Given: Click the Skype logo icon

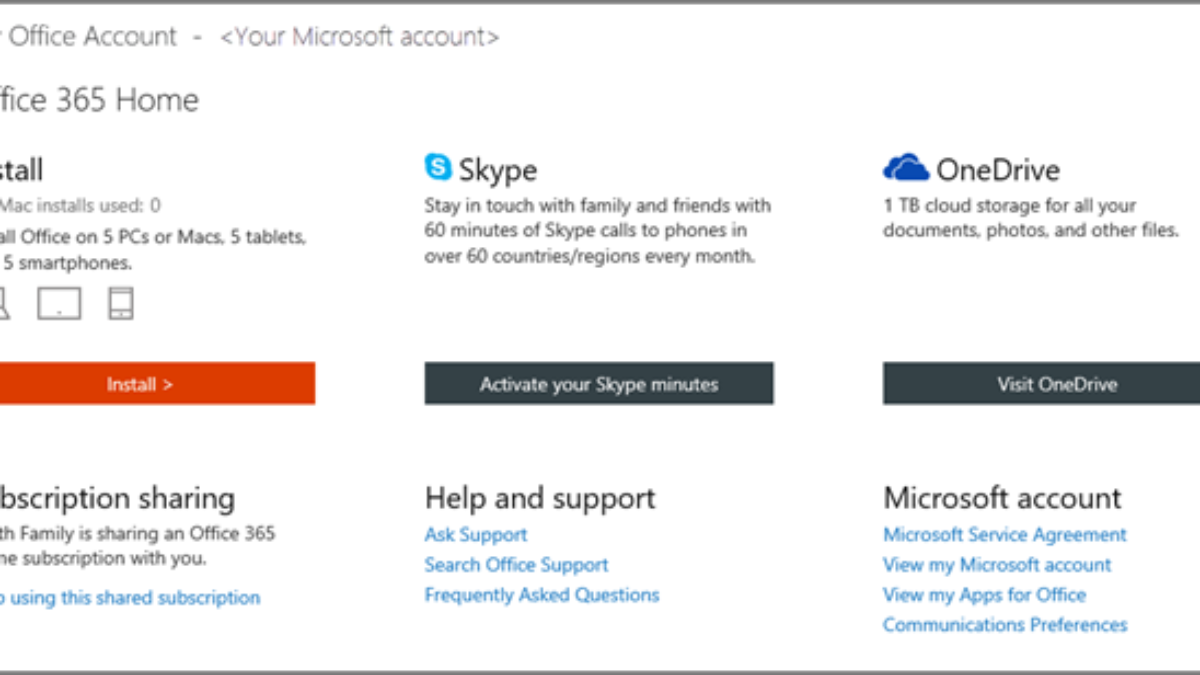Looking at the screenshot, I should coord(438,167).
